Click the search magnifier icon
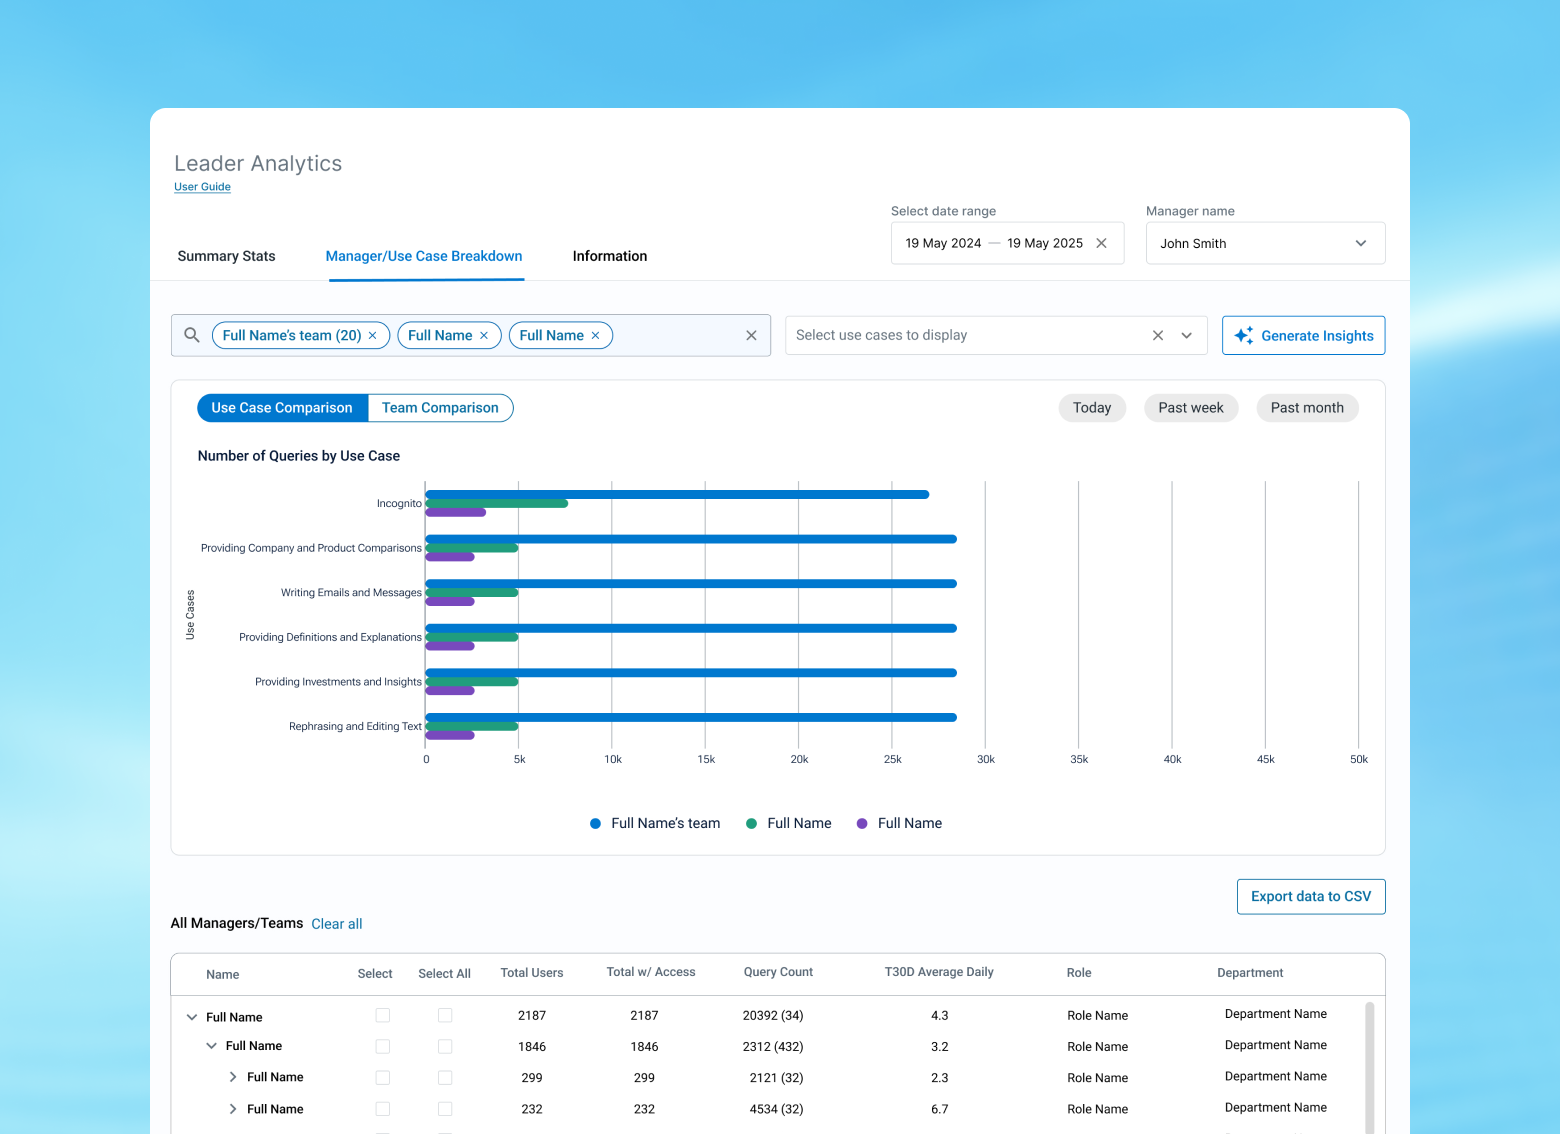 (x=192, y=335)
